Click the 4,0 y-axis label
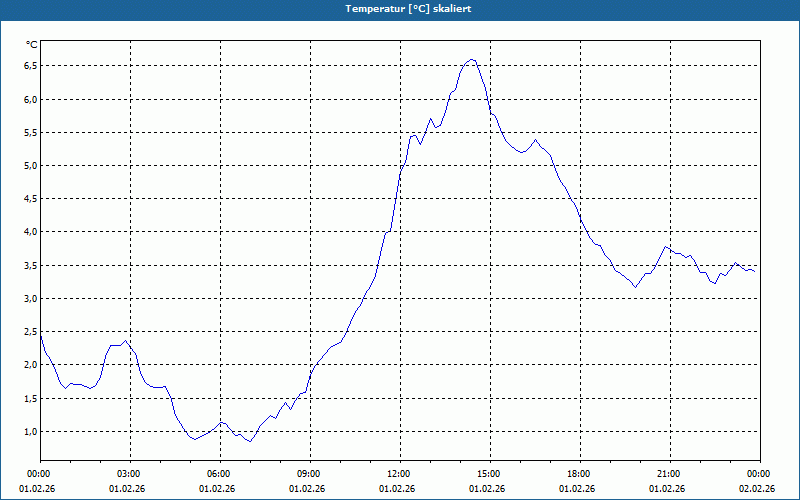Screen dimensions: 800x500 pos(31,232)
